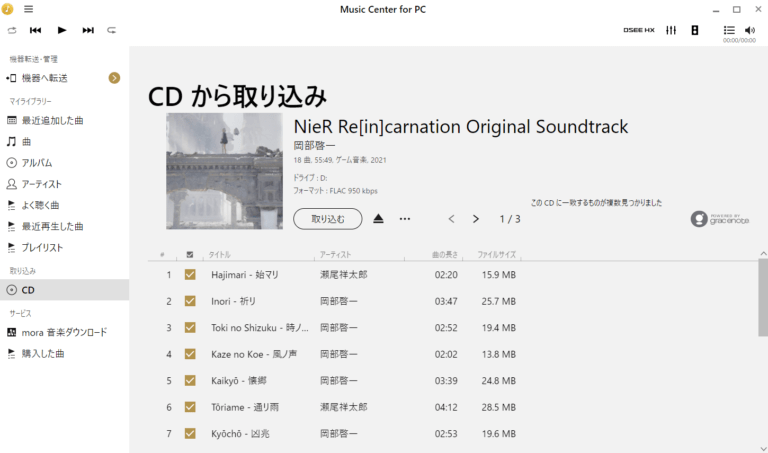Skip to the next track
This screenshot has height=453, width=768.
(88, 30)
